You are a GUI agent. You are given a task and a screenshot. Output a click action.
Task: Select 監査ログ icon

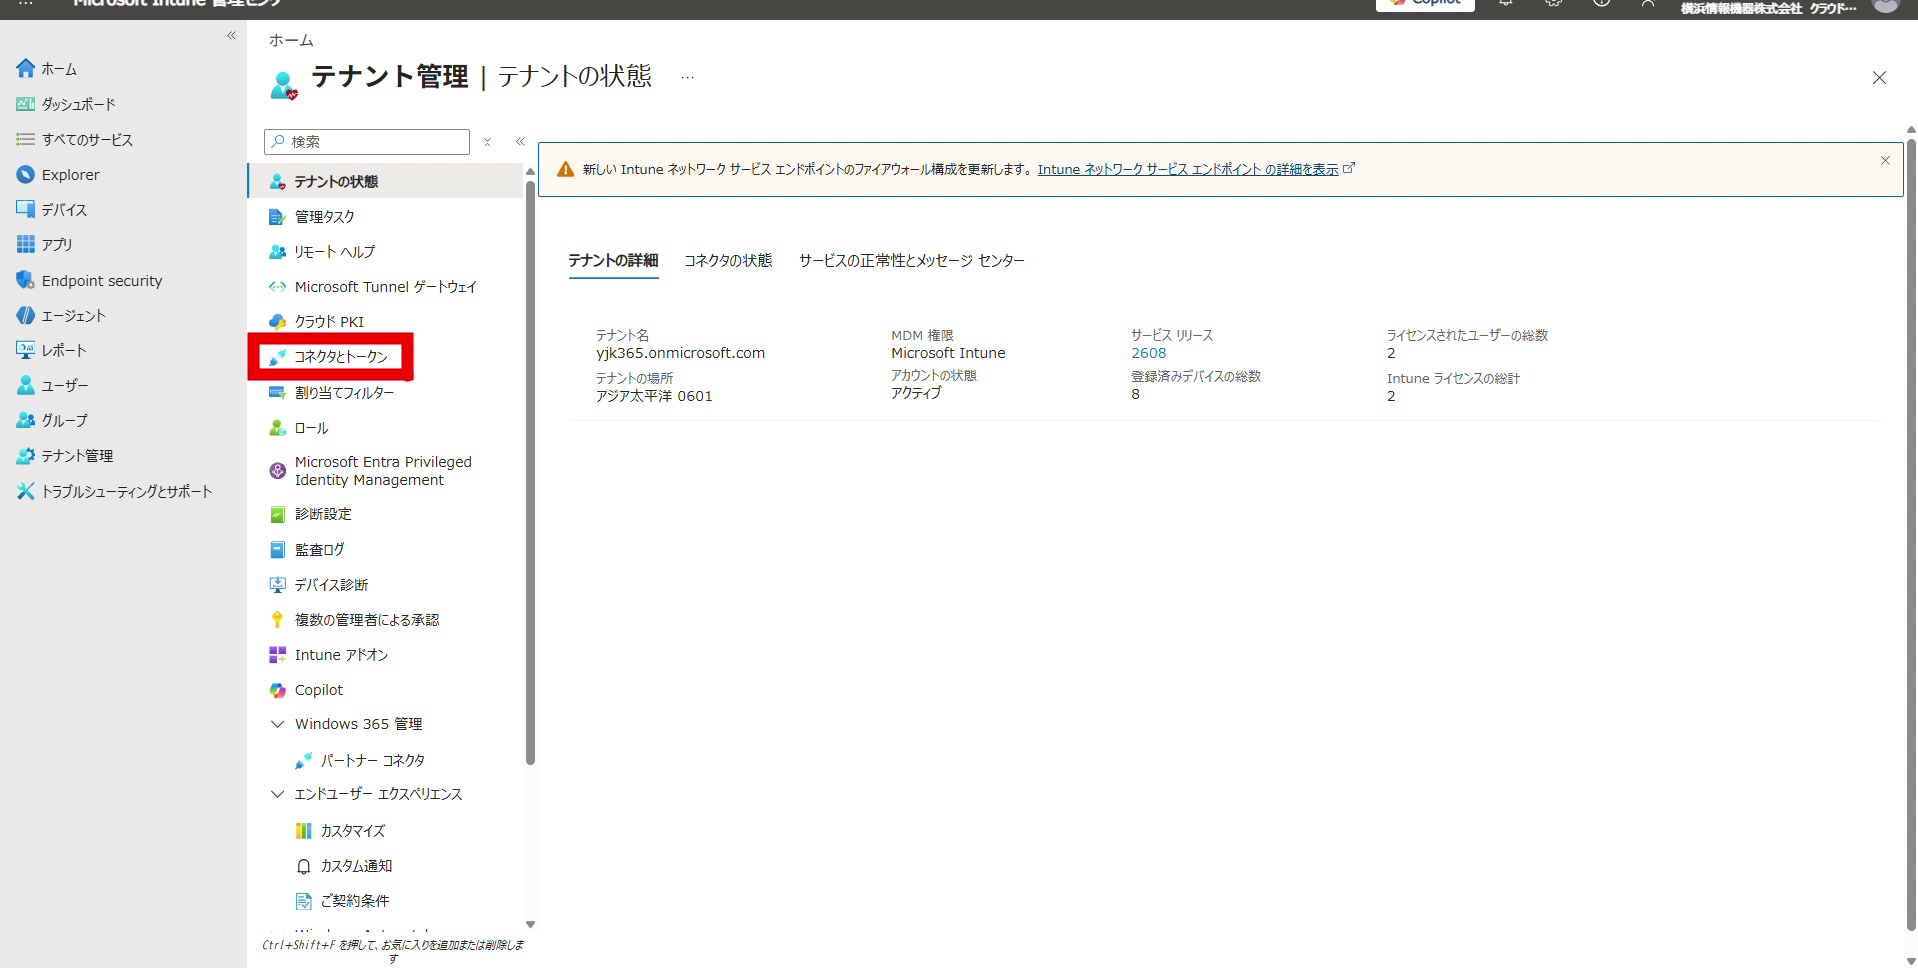(278, 550)
